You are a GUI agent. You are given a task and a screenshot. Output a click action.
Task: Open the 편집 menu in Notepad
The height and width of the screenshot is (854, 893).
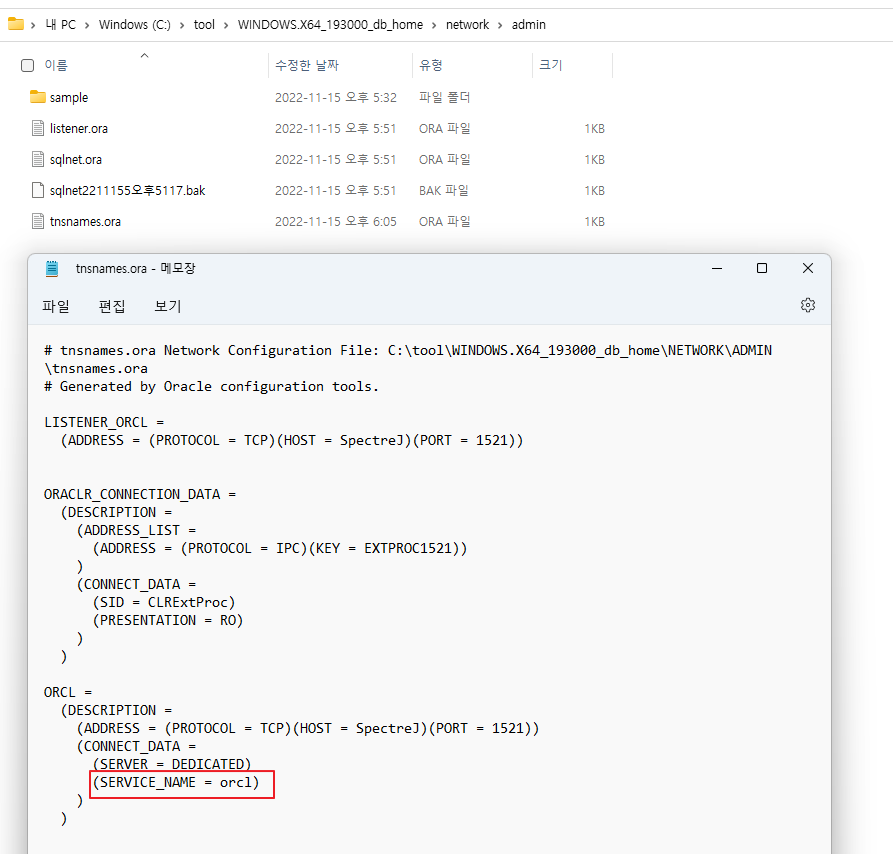[x=112, y=306]
